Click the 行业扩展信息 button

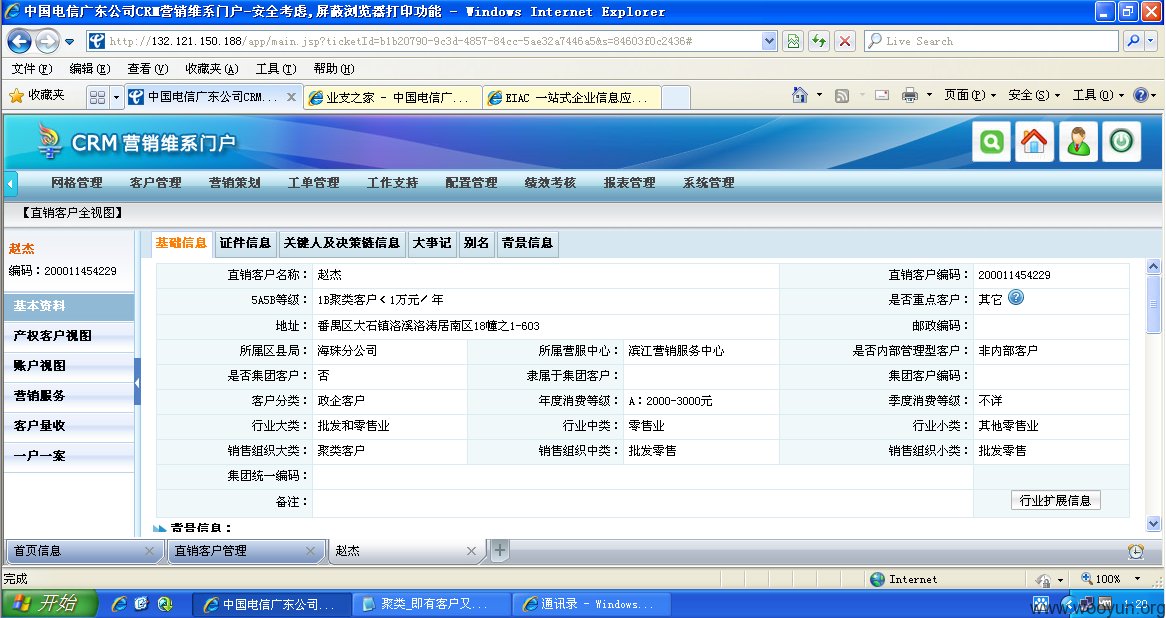point(1055,500)
